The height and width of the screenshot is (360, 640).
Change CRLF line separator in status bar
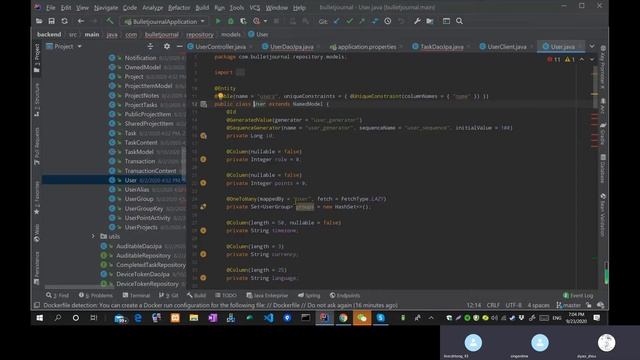pyautogui.click(x=493, y=305)
